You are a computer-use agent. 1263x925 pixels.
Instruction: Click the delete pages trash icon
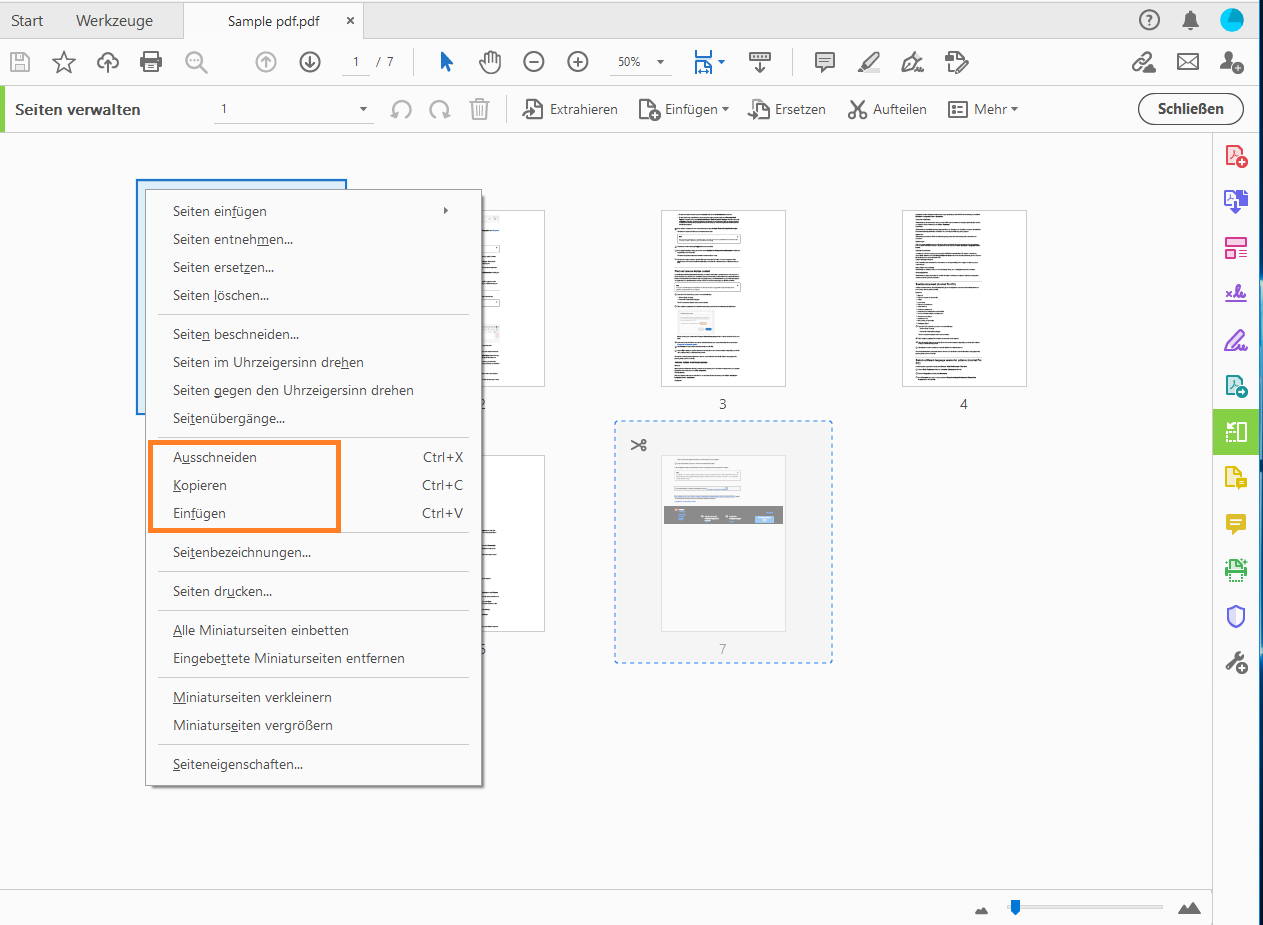pos(480,109)
